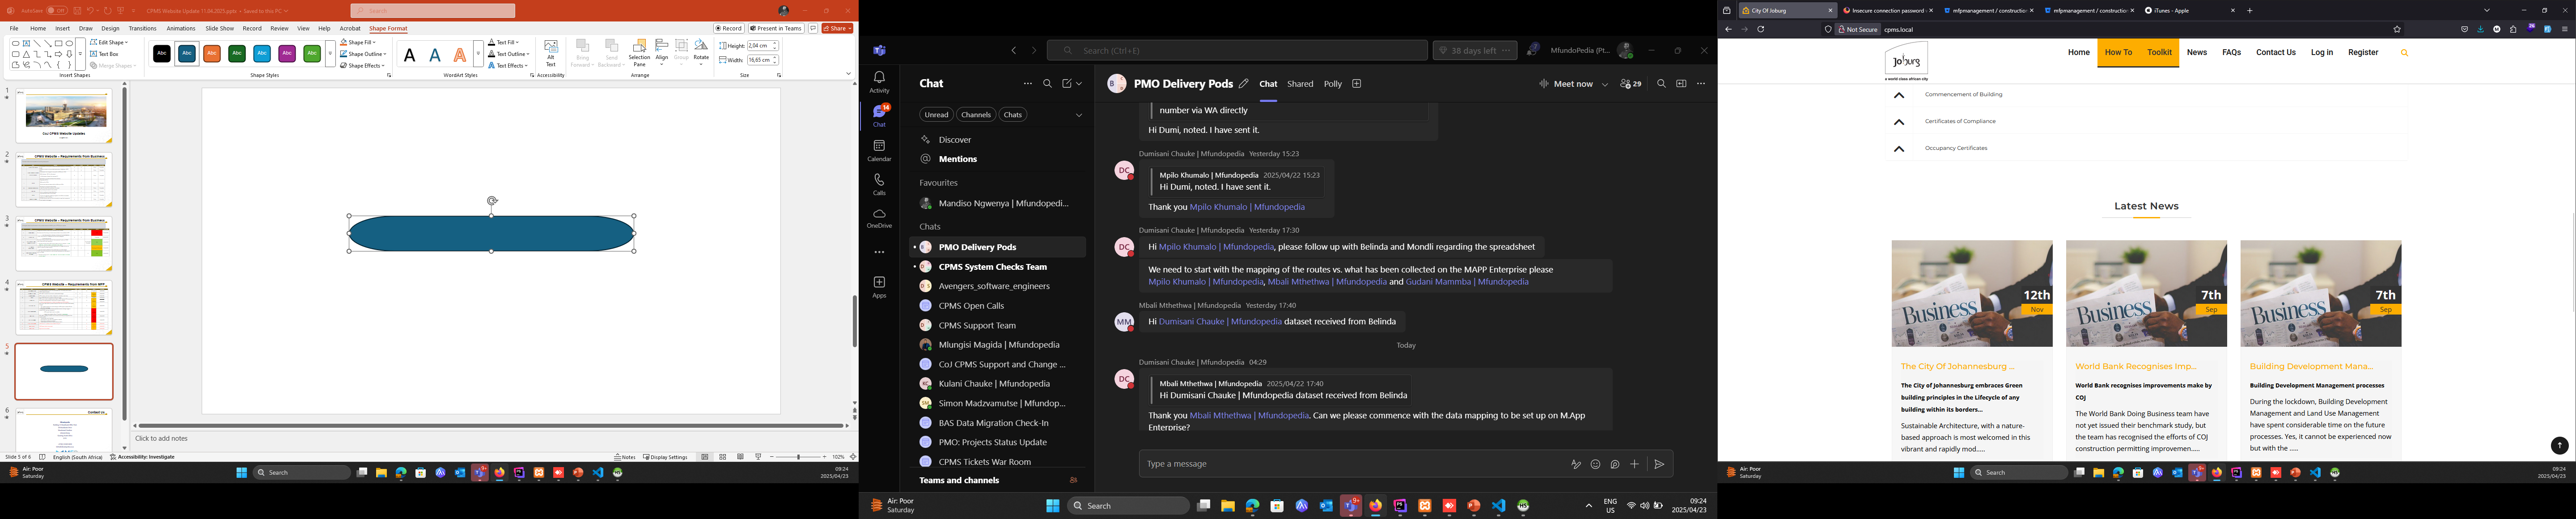This screenshot has width=2576, height=519.
Task: Click the Toolkit menu on Joburg website
Action: pos(2159,53)
